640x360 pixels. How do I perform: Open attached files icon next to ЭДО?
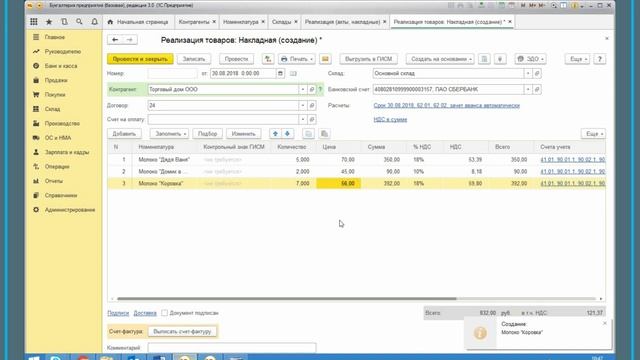click(x=500, y=59)
